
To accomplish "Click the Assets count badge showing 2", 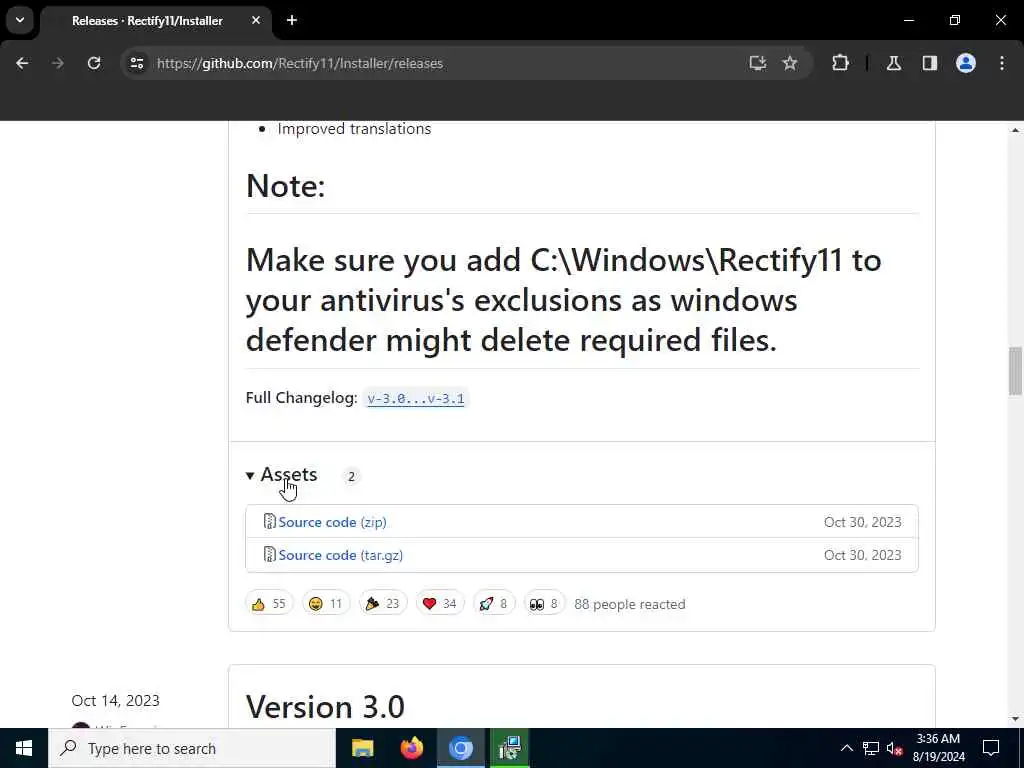I will [351, 476].
